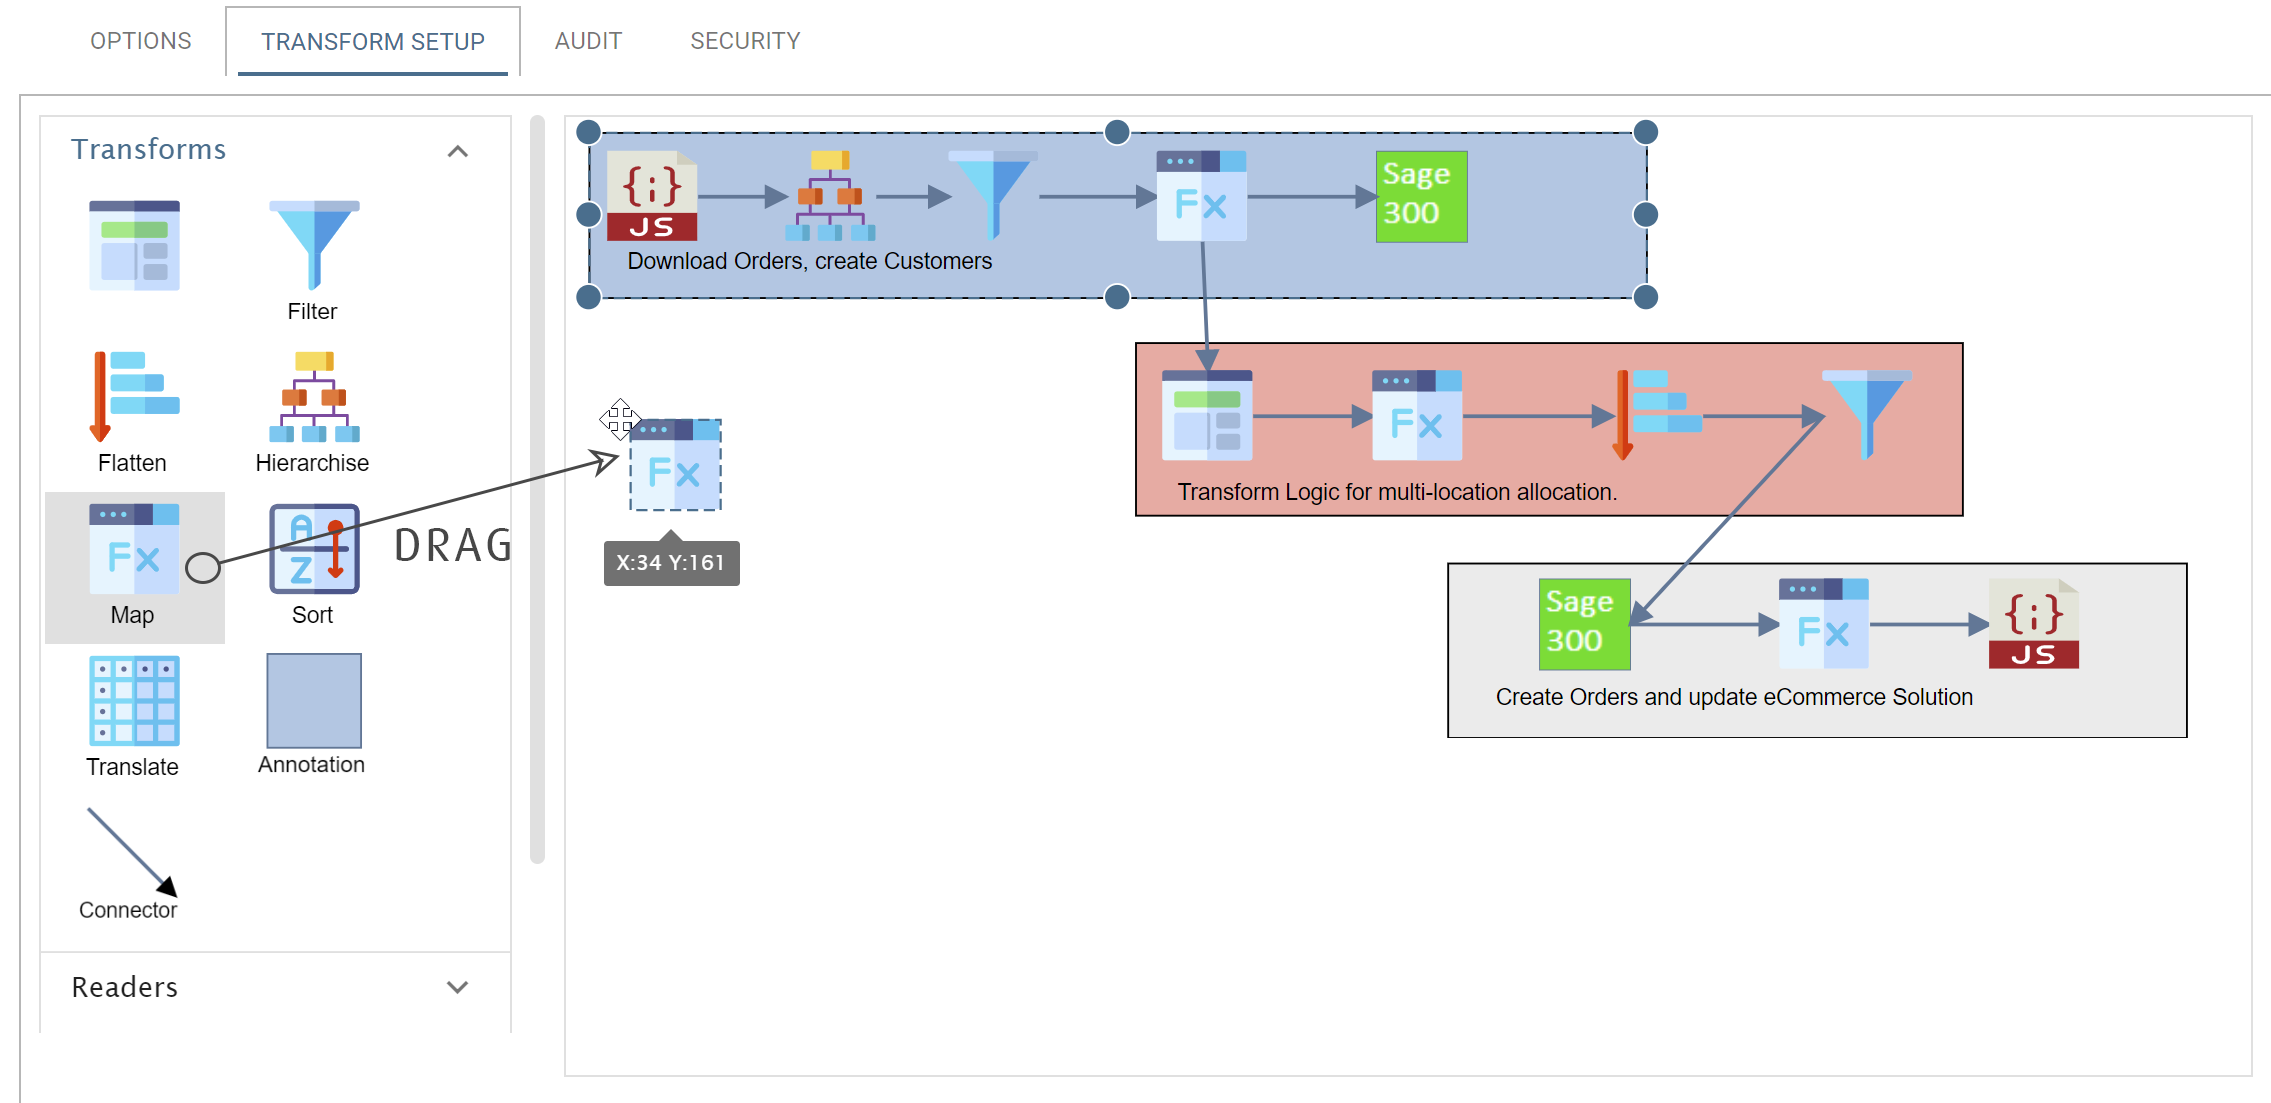
Task: Click top-right resize handle of blue annotation
Action: coord(1646,132)
